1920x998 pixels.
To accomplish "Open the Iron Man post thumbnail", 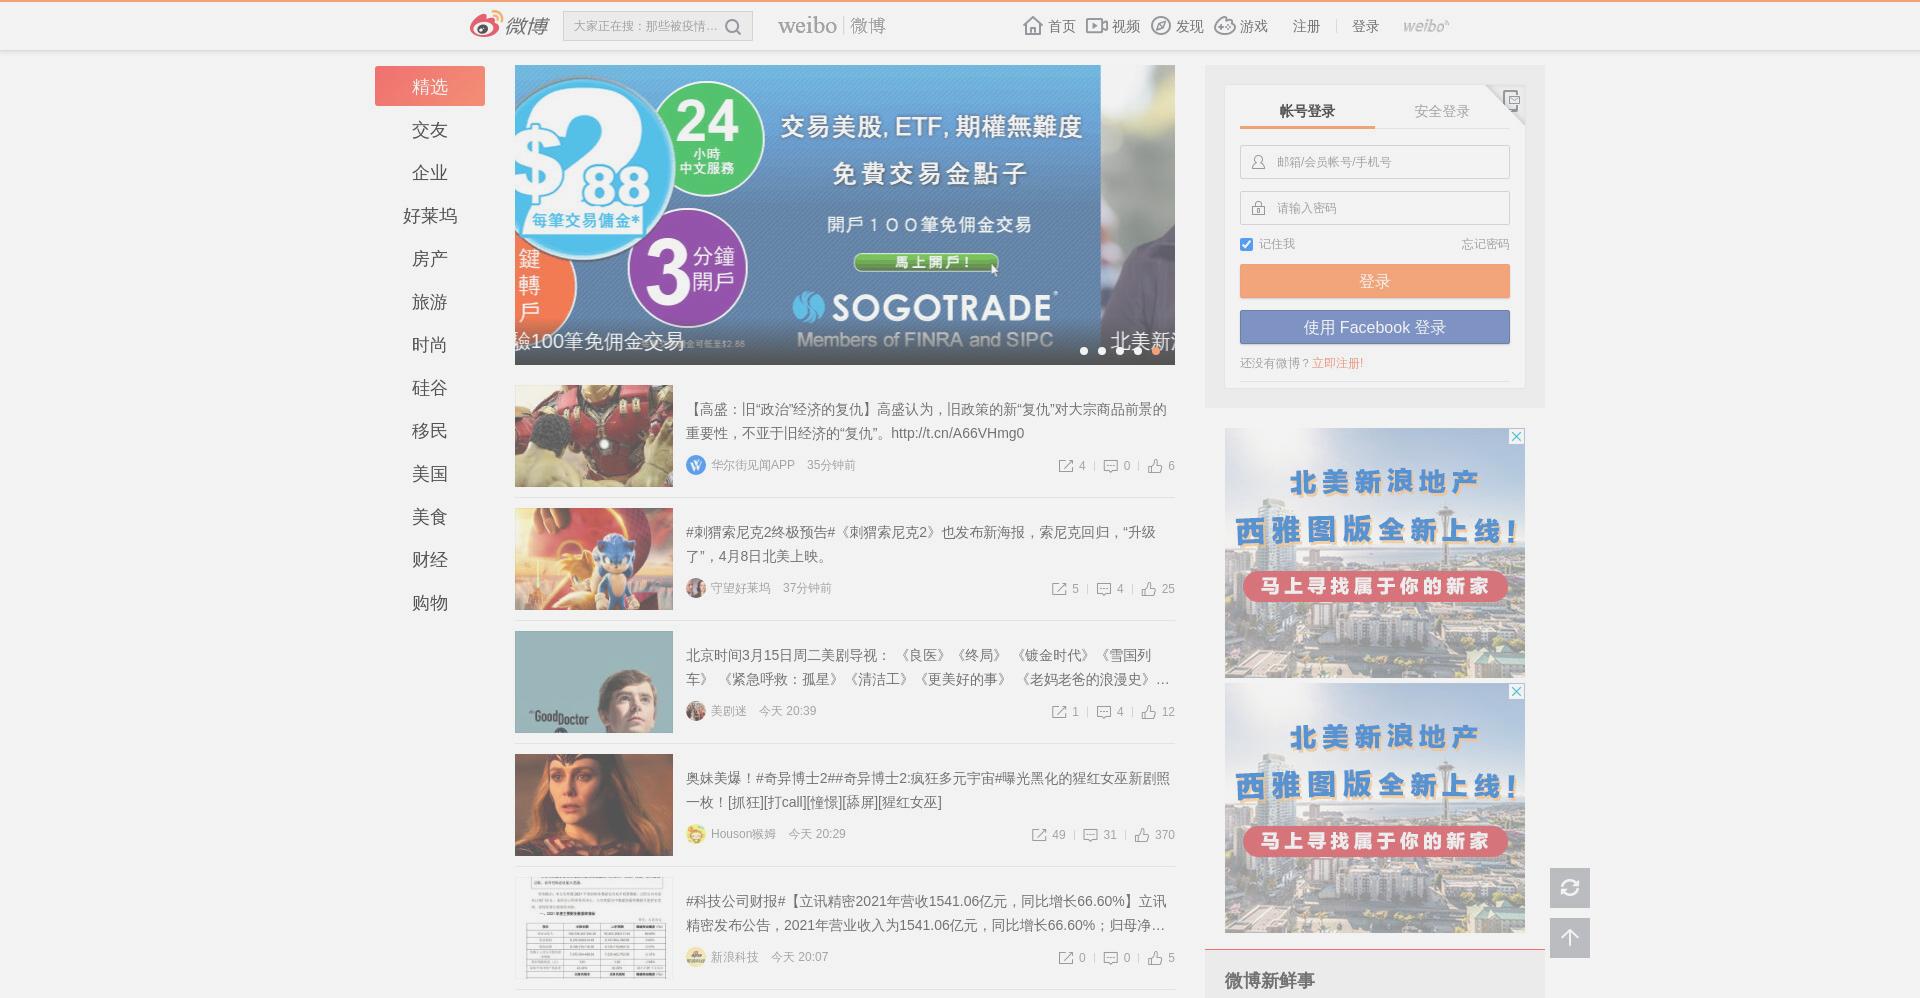I will [594, 436].
